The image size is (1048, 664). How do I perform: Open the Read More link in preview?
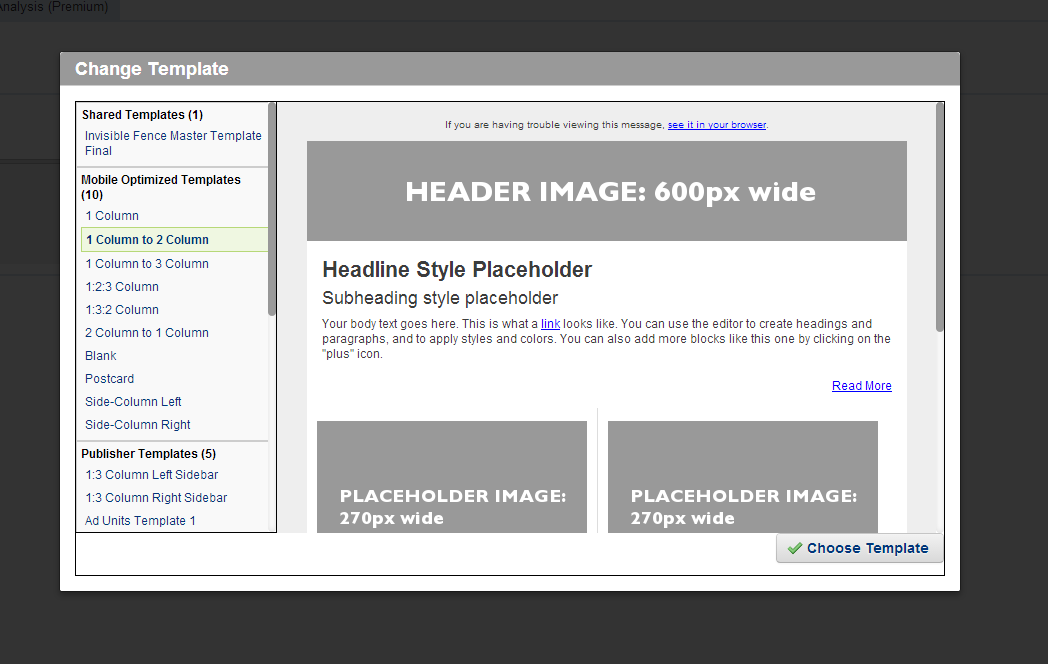861,386
